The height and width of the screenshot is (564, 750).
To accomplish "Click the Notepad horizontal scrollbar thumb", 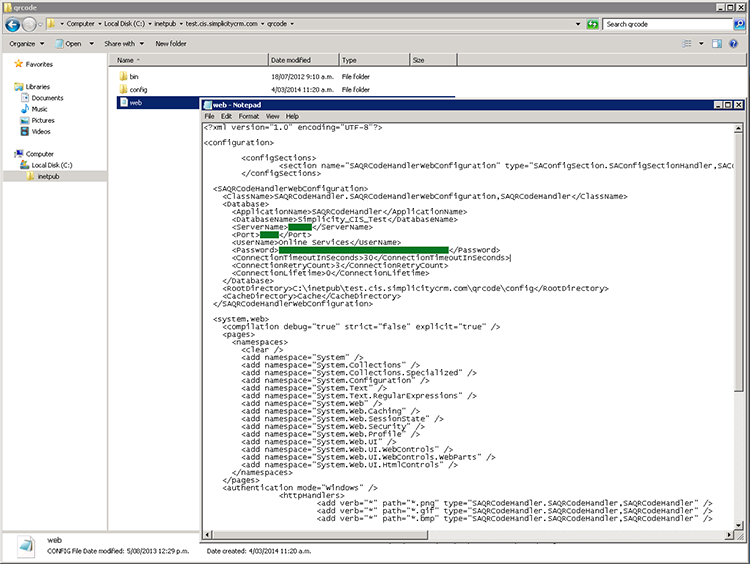I will pyautogui.click(x=320, y=535).
